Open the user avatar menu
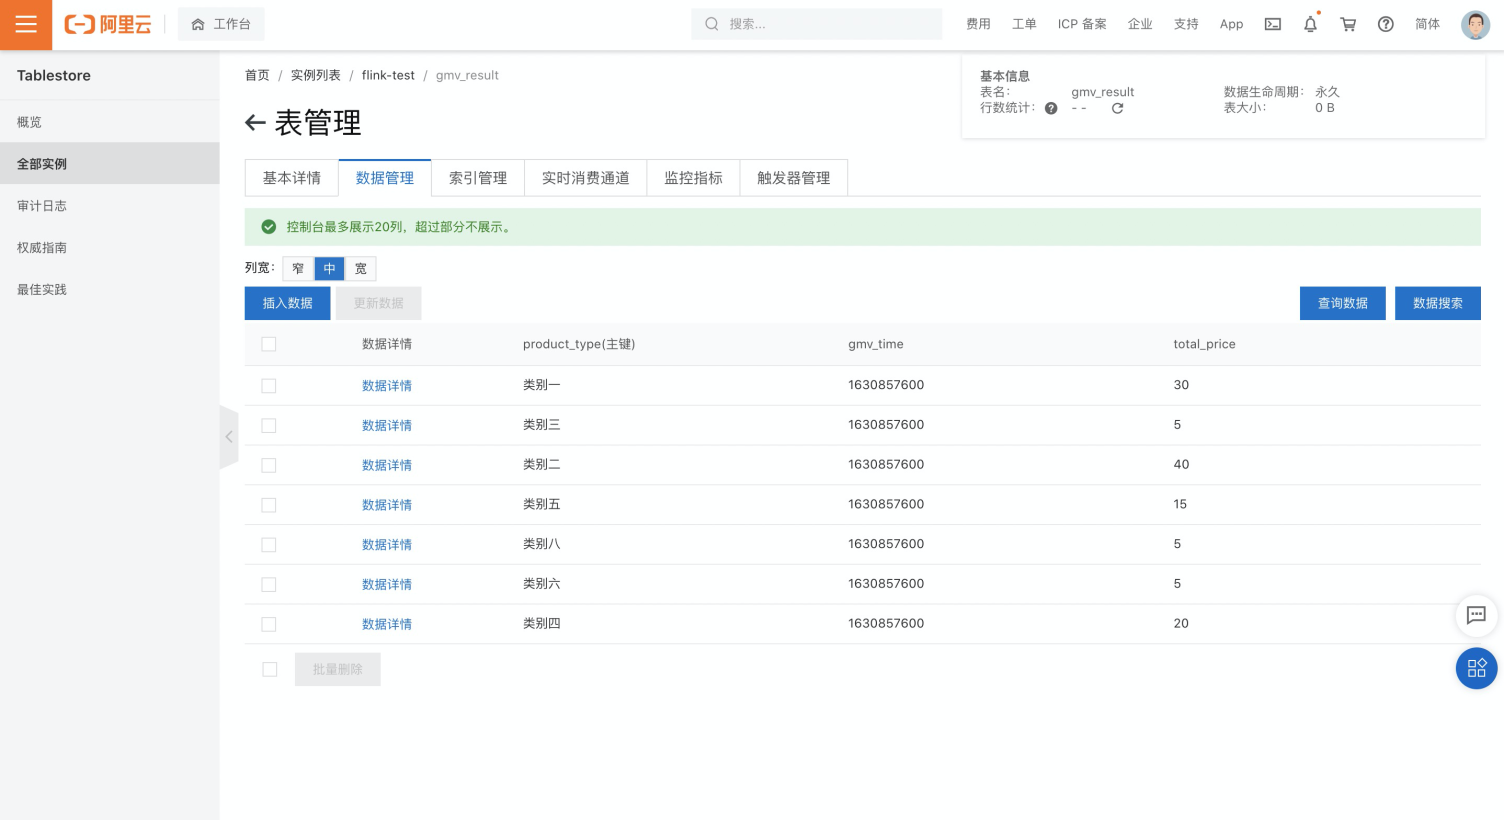Image resolution: width=1504 pixels, height=820 pixels. coord(1475,24)
